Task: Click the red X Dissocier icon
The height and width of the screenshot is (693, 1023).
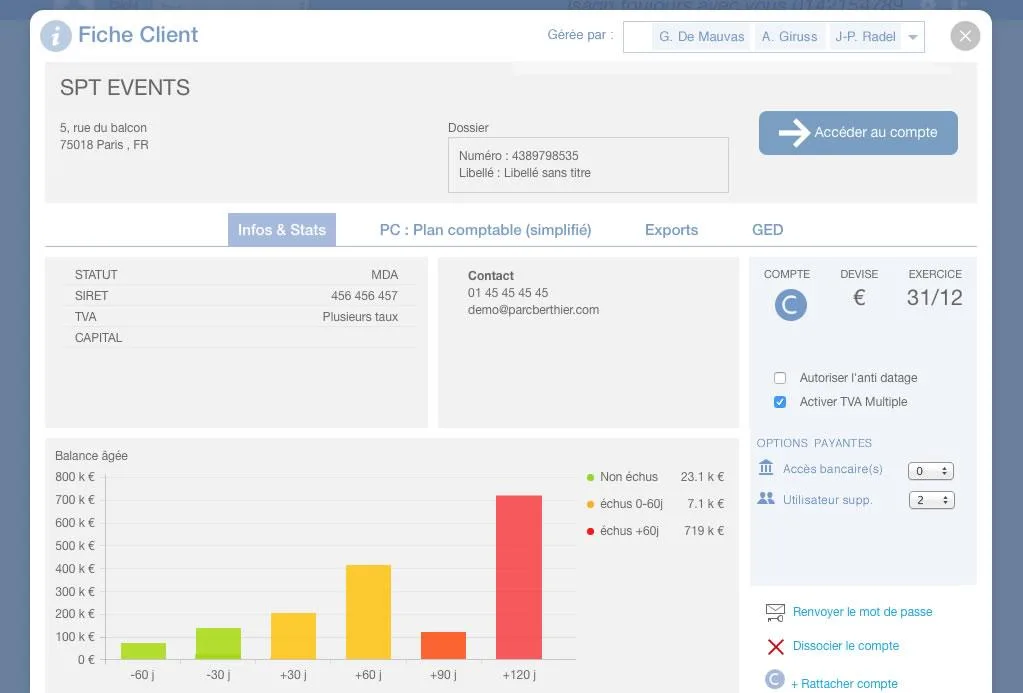Action: 776,647
